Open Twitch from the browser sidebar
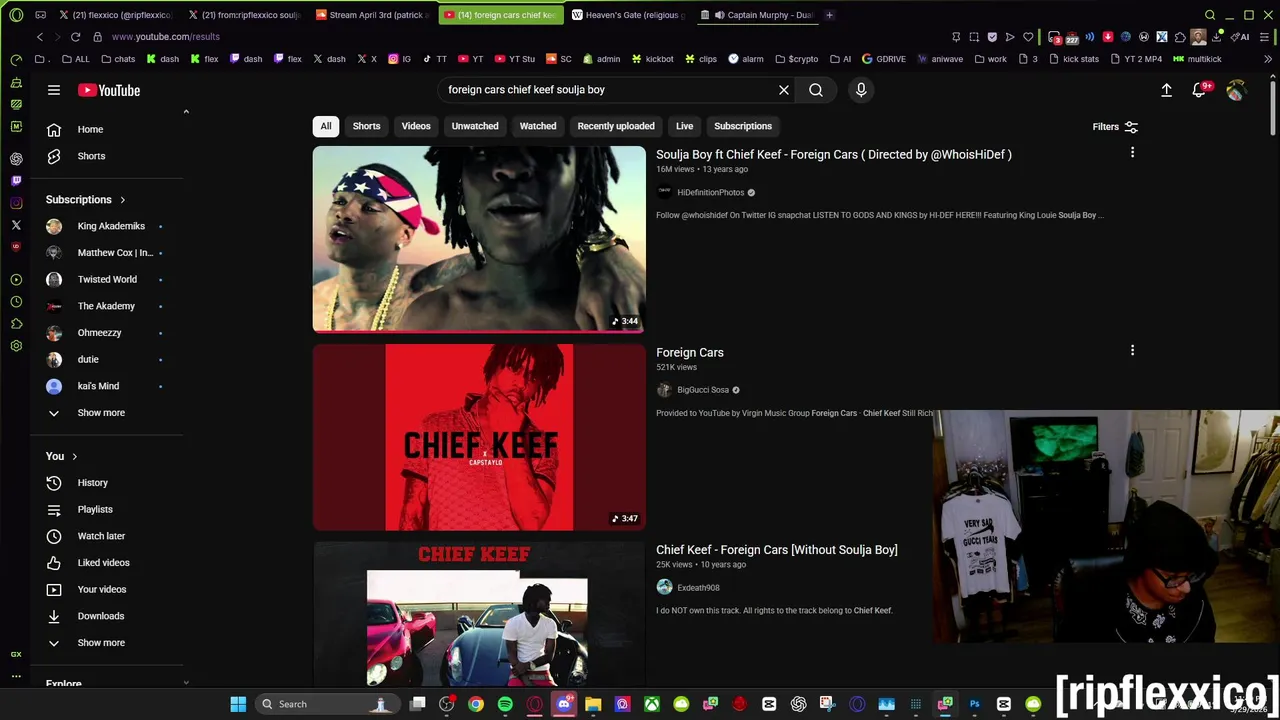1280x720 pixels. pyautogui.click(x=16, y=181)
